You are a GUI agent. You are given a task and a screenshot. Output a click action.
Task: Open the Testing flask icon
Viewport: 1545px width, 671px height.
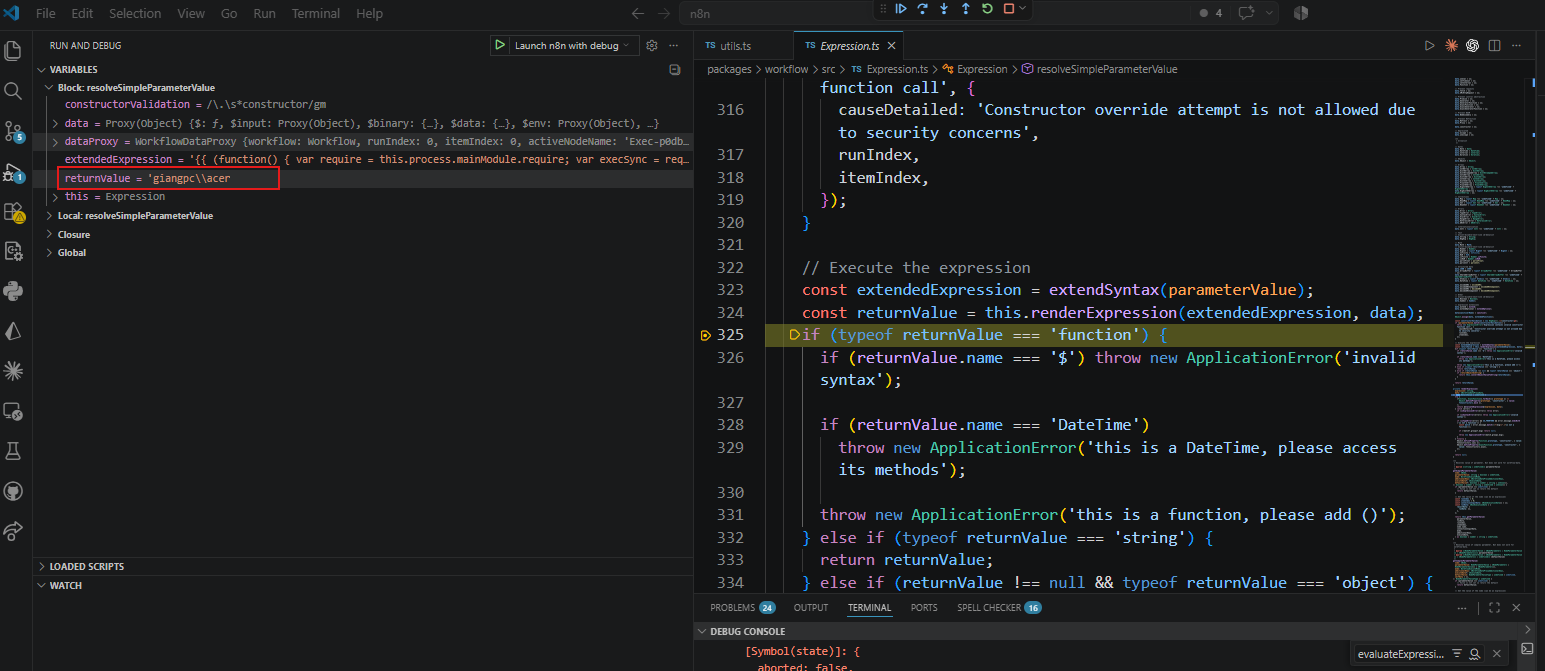coord(13,451)
